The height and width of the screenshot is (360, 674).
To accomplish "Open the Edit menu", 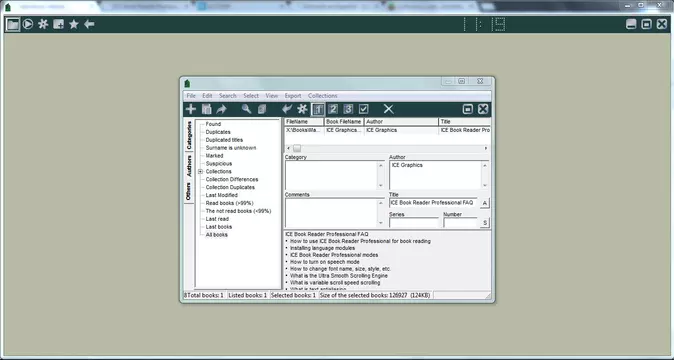I will pos(207,96).
